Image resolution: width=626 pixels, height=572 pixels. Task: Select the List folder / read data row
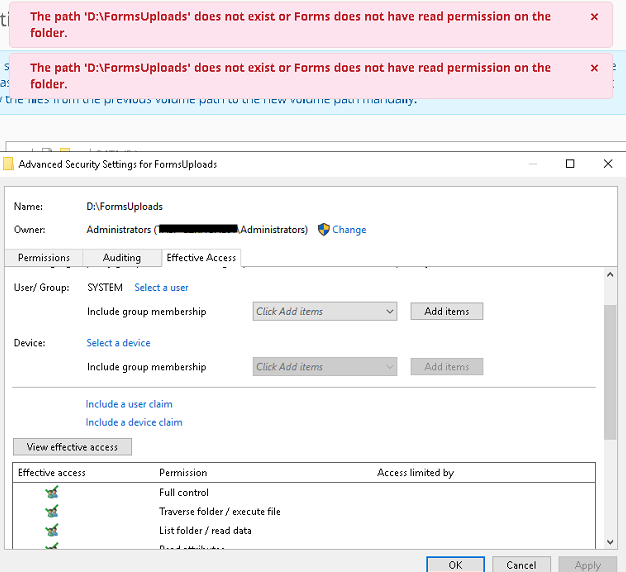(x=304, y=530)
